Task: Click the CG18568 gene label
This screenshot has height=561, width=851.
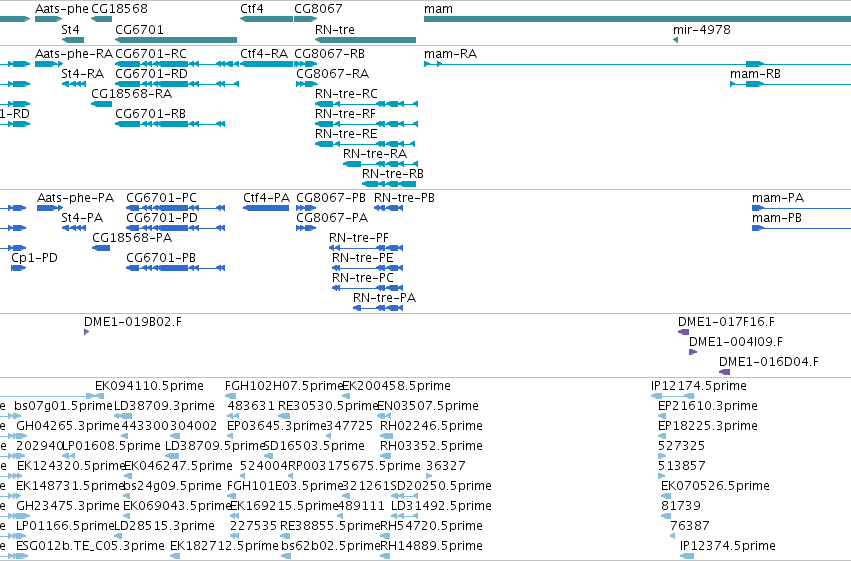Action: point(119,9)
